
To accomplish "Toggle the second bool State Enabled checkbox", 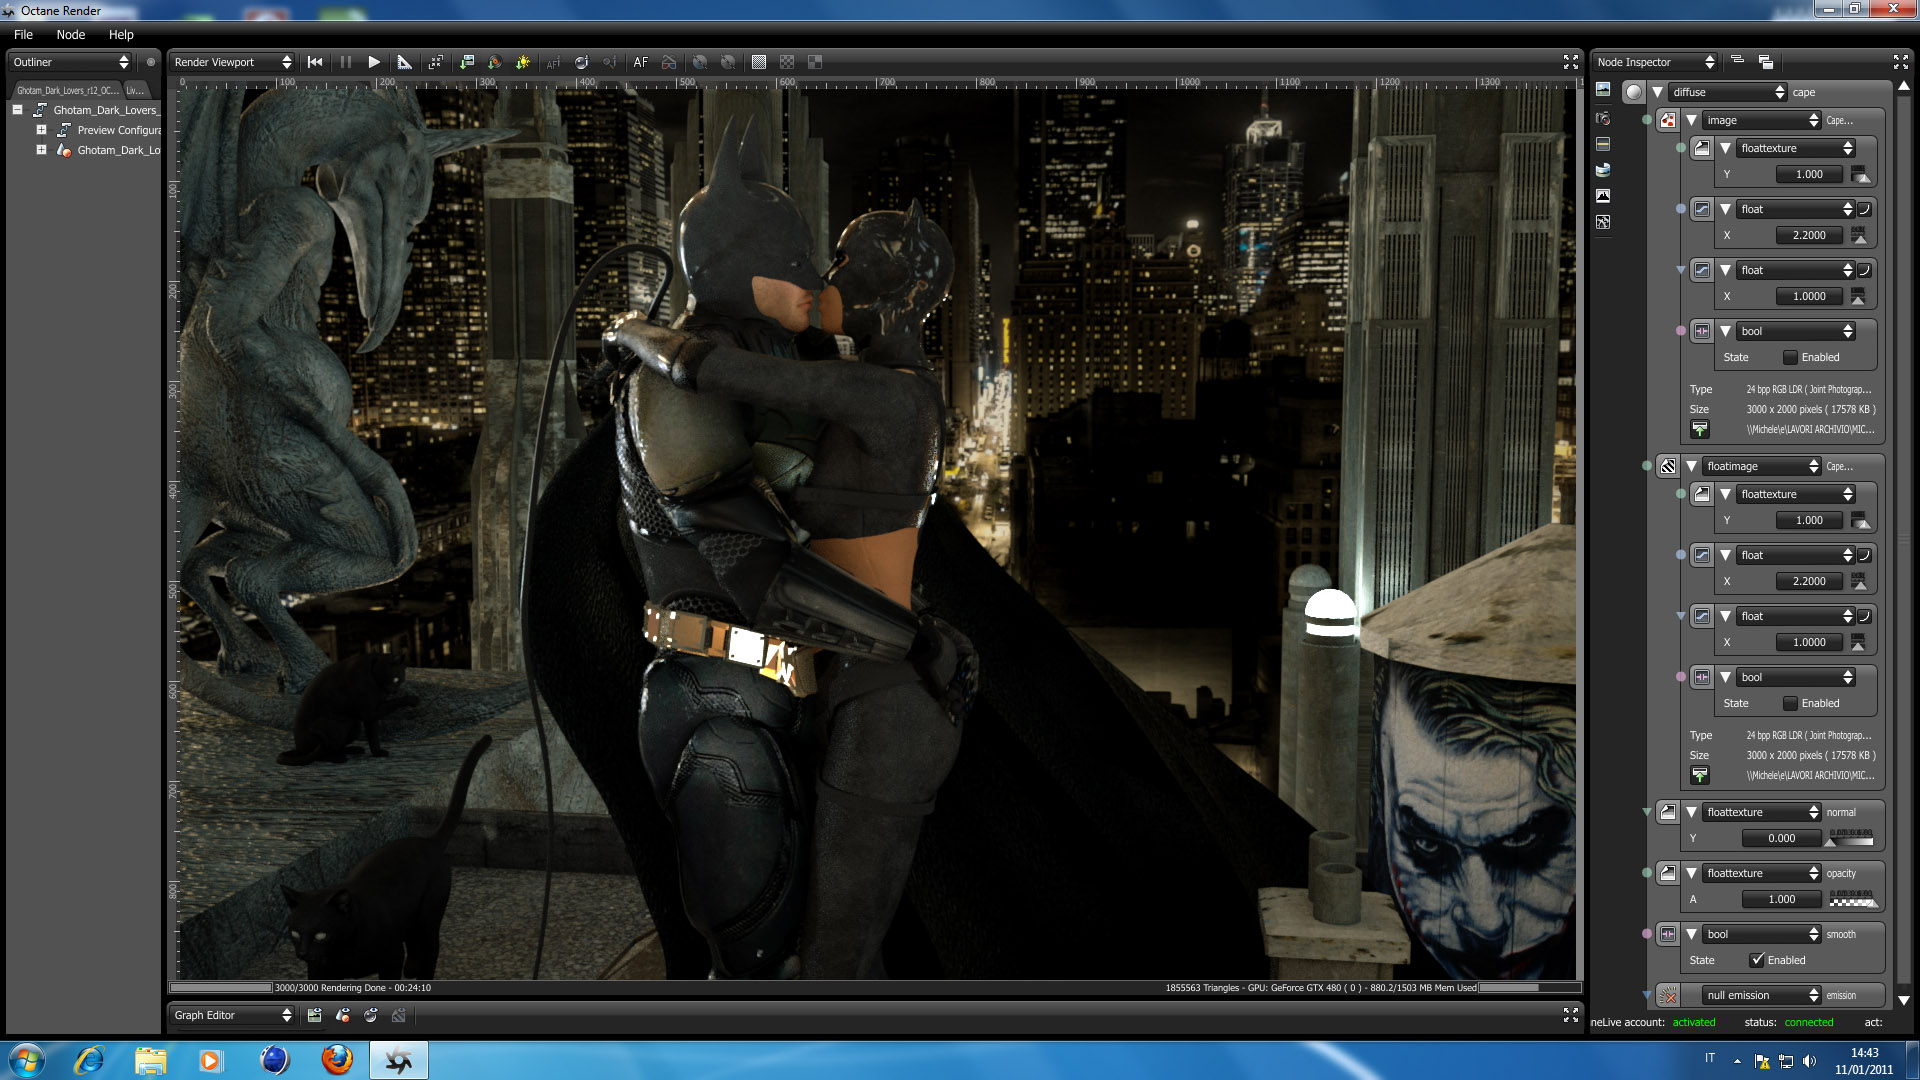I will click(x=1790, y=703).
